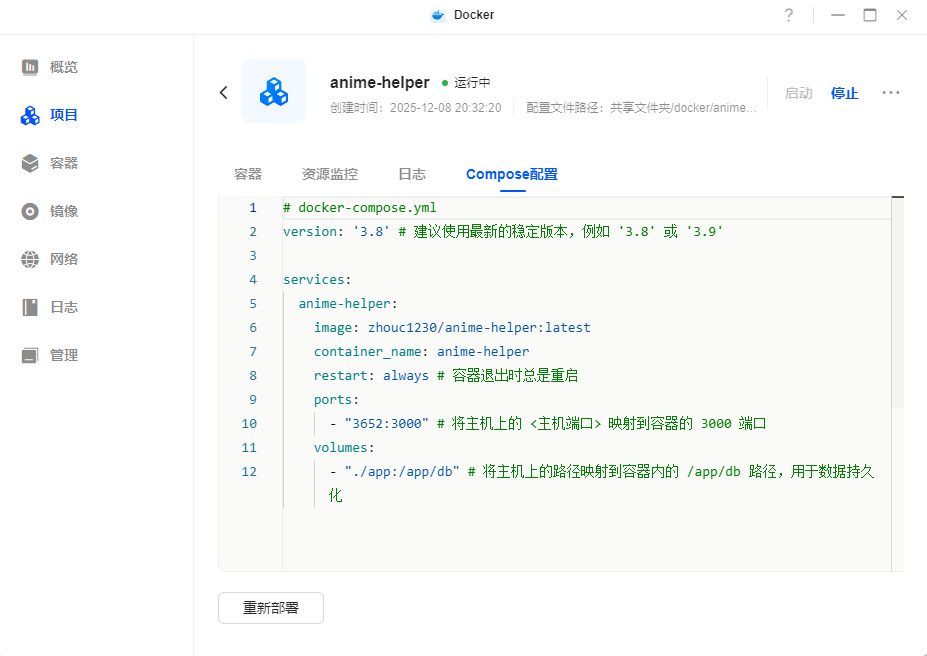Click the anime-helper project cube icon
Viewport: 927px width, 656px height.
(273, 92)
